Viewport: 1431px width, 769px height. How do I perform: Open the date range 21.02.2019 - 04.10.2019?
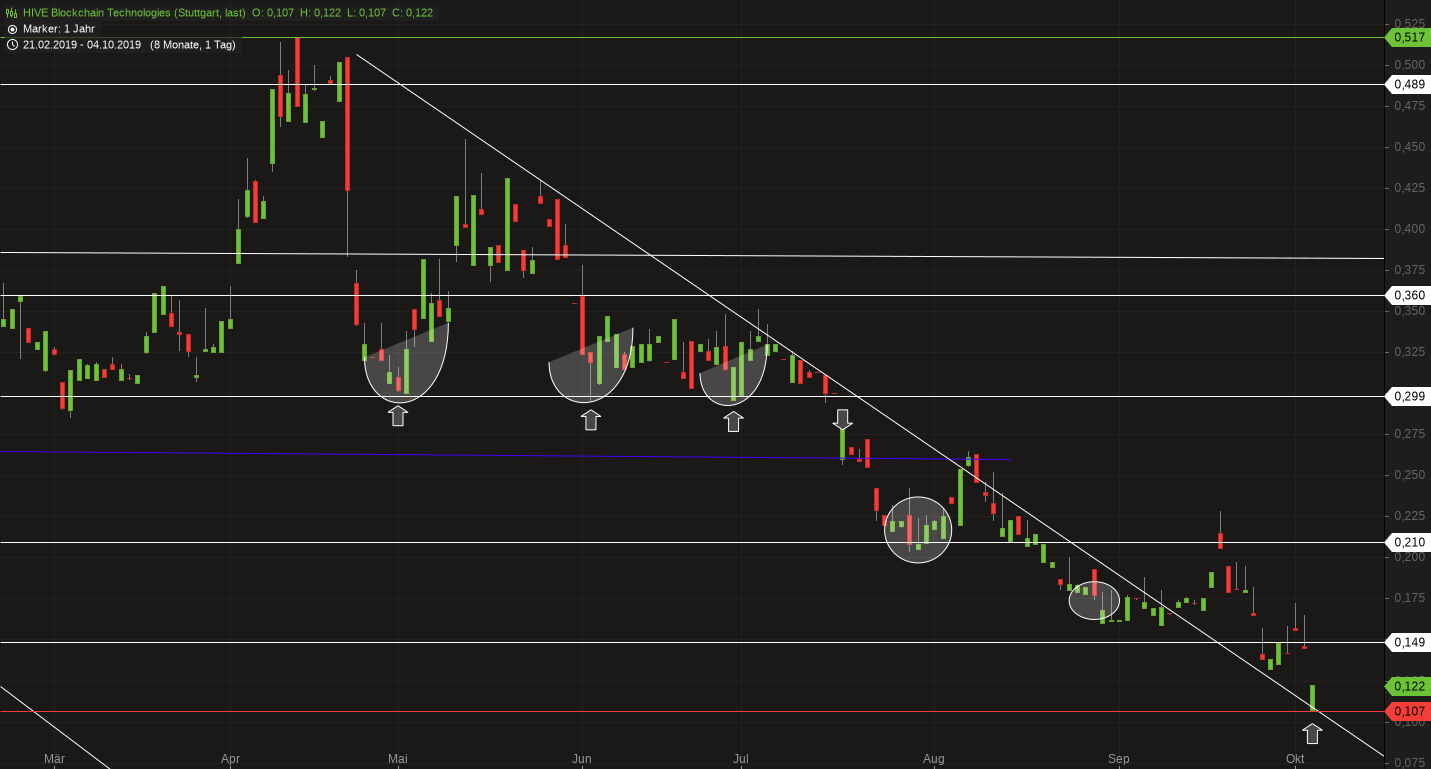click(x=82, y=45)
